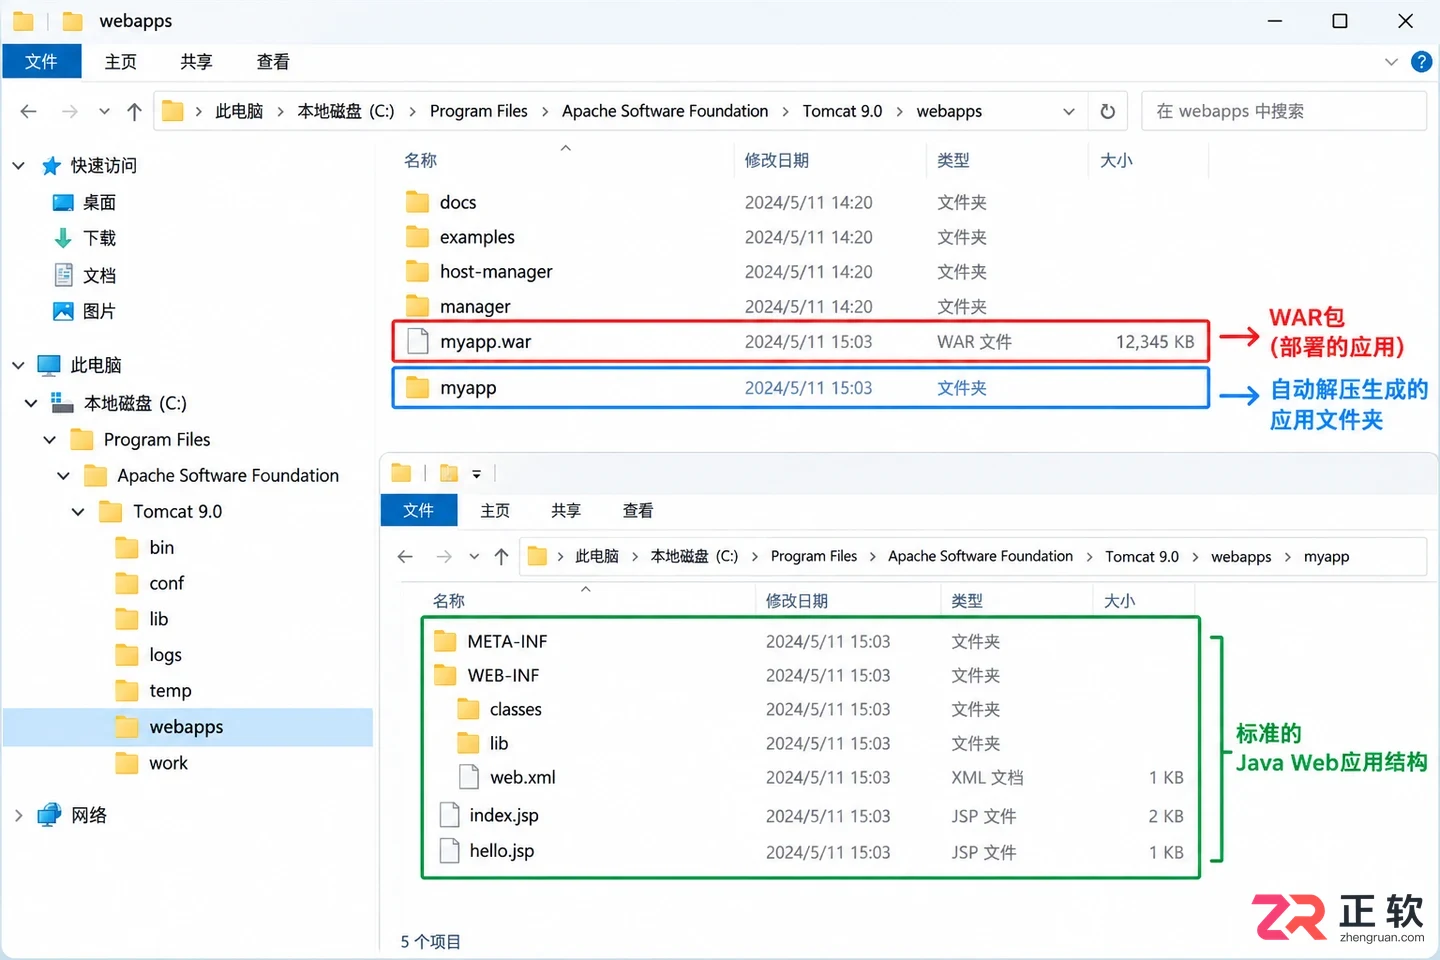This screenshot has width=1440, height=960.
Task: Select the hello.jsp file icon
Action: (450, 851)
